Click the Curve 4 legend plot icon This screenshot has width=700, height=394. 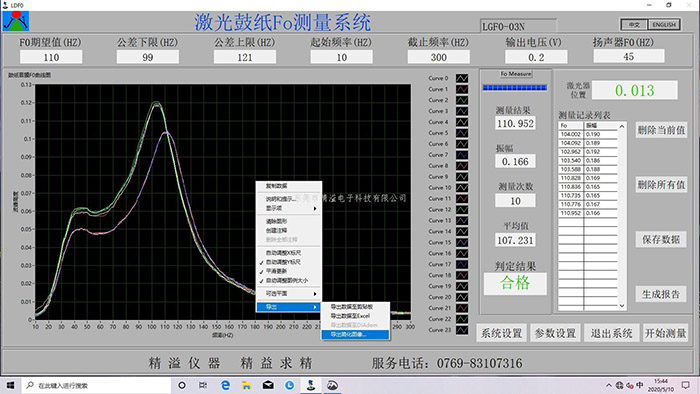click(462, 122)
